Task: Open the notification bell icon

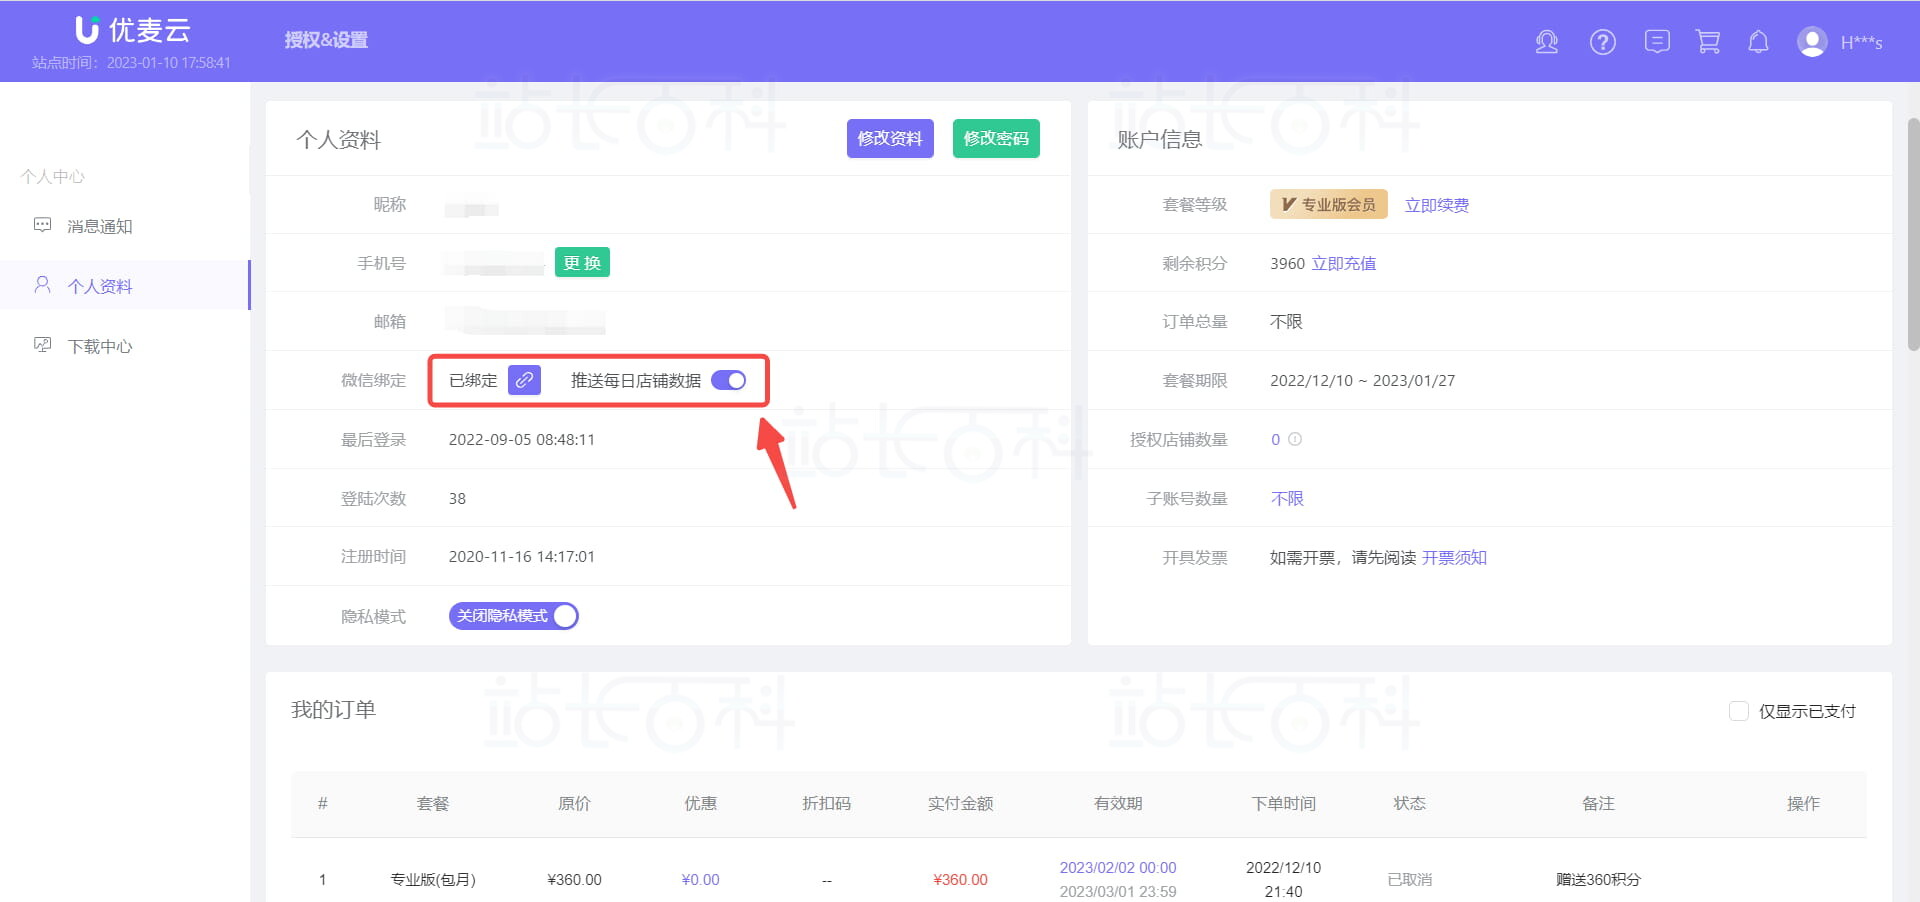Action: [1758, 42]
